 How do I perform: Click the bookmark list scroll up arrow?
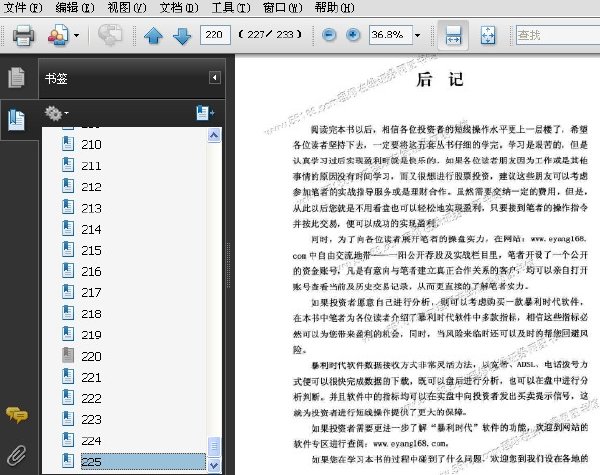[x=214, y=135]
